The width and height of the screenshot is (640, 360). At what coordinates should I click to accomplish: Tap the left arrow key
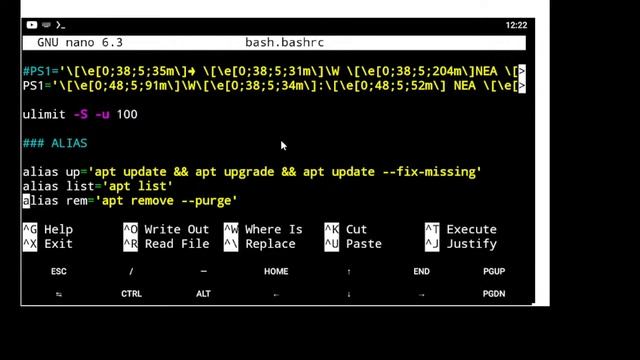276,294
